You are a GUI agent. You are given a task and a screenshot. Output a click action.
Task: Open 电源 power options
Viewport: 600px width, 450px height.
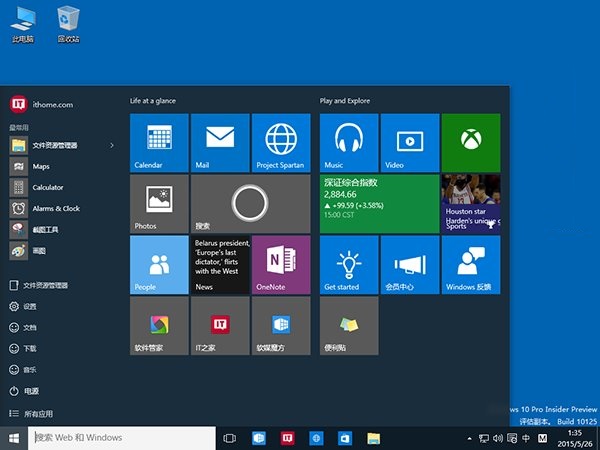(x=31, y=391)
